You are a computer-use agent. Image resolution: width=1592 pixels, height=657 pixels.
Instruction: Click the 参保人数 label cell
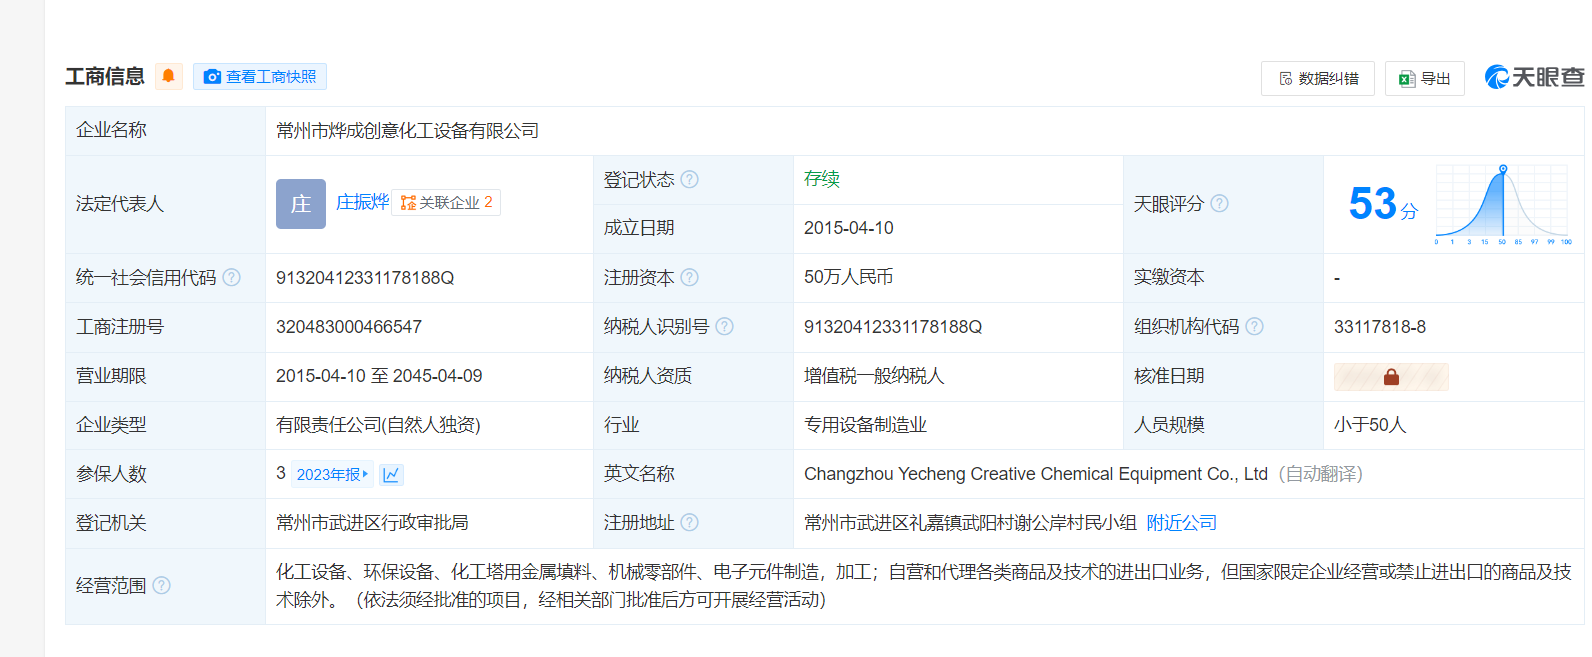(x=165, y=474)
